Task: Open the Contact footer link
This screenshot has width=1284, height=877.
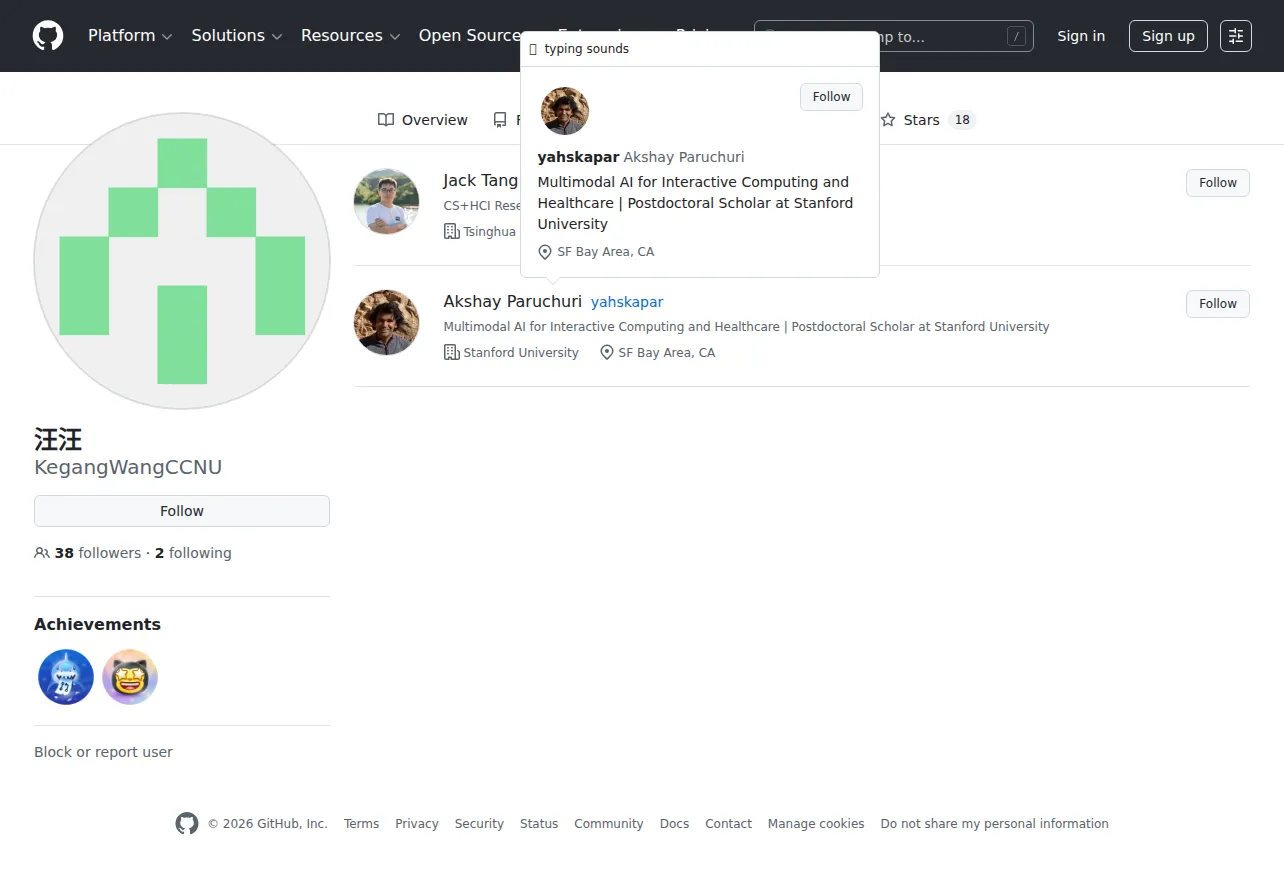Action: point(728,824)
